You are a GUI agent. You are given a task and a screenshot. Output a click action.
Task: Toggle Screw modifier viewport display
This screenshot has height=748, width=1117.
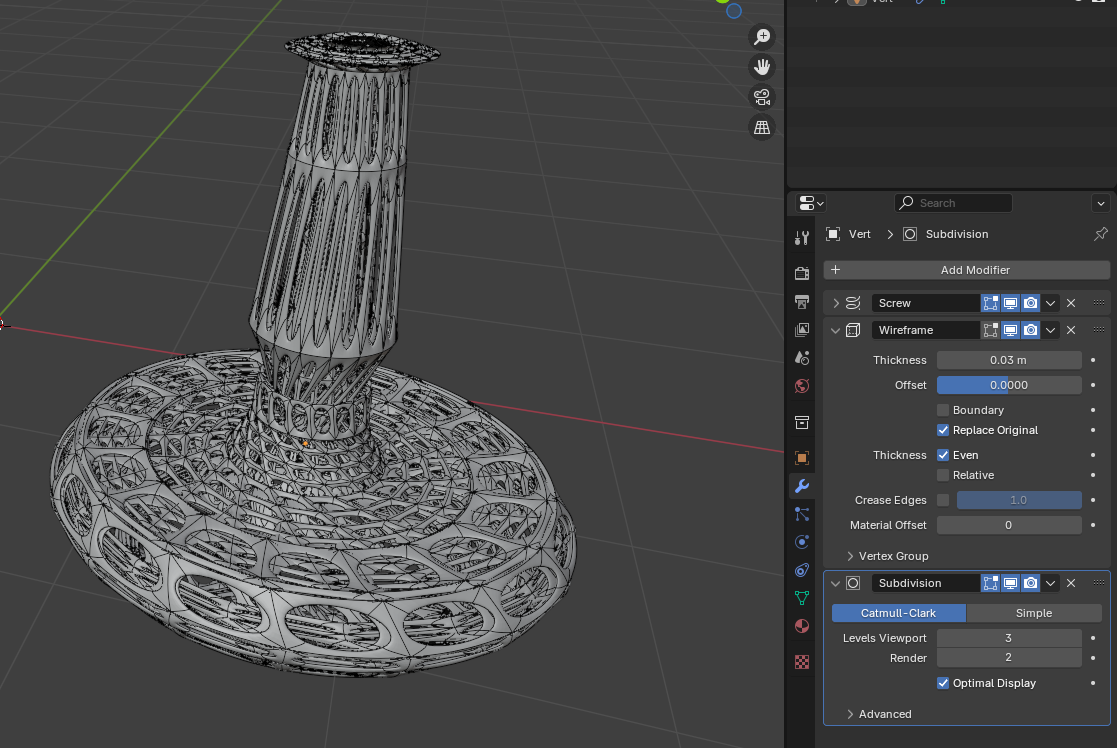pyautogui.click(x=1010, y=303)
